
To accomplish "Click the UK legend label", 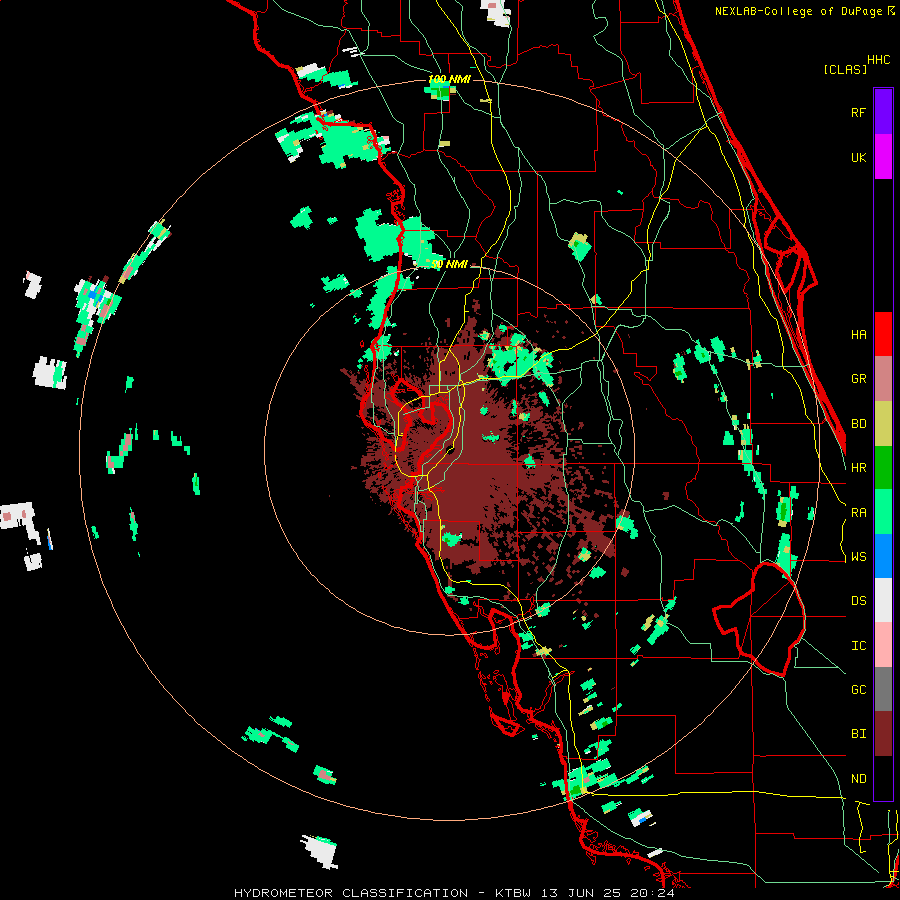I will 858,157.
